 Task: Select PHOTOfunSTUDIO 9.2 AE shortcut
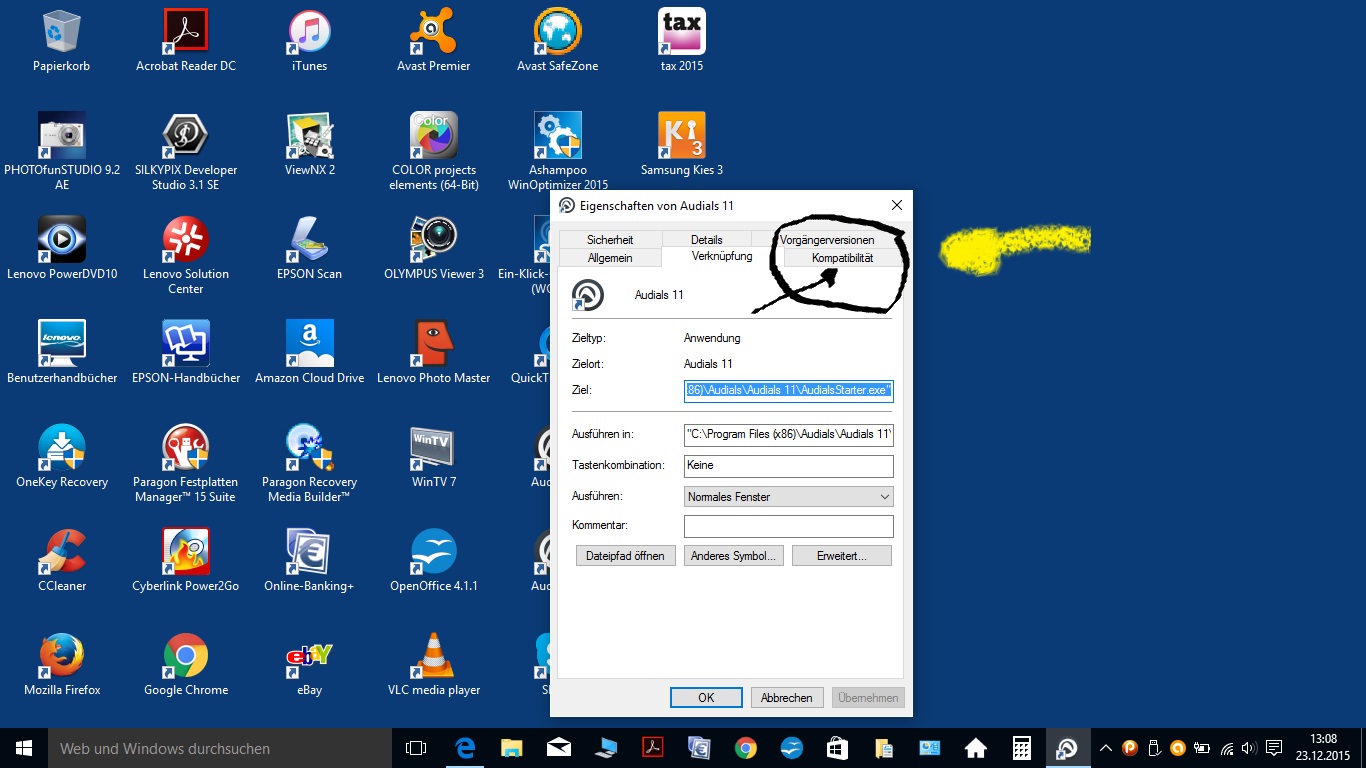point(62,151)
